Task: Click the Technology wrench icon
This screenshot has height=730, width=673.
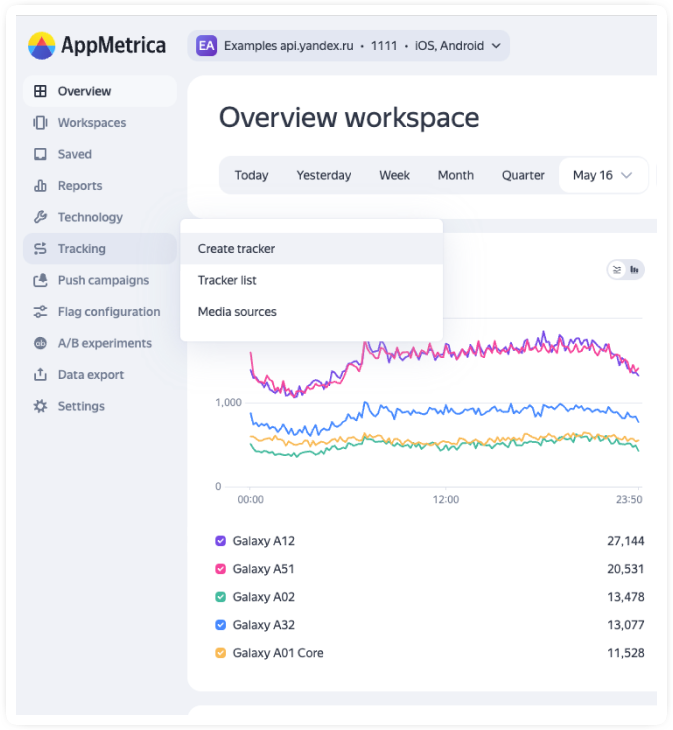Action: pyautogui.click(x=40, y=217)
